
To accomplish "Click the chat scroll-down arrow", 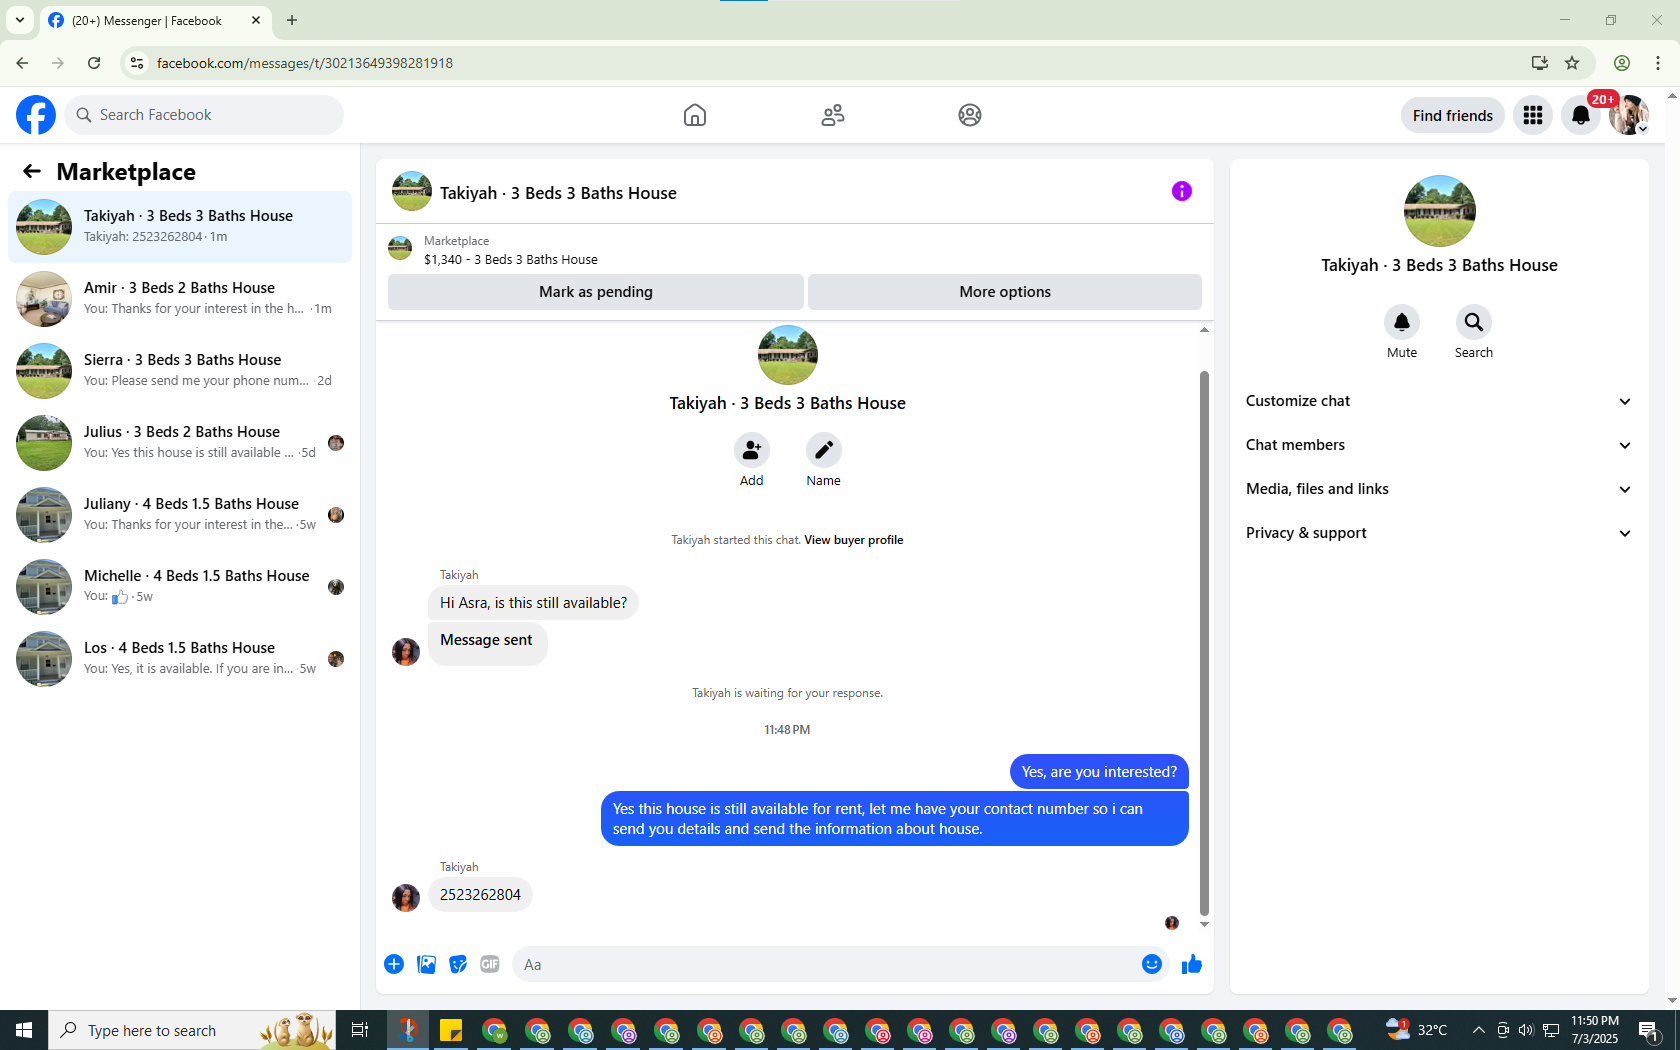I will coord(1204,924).
